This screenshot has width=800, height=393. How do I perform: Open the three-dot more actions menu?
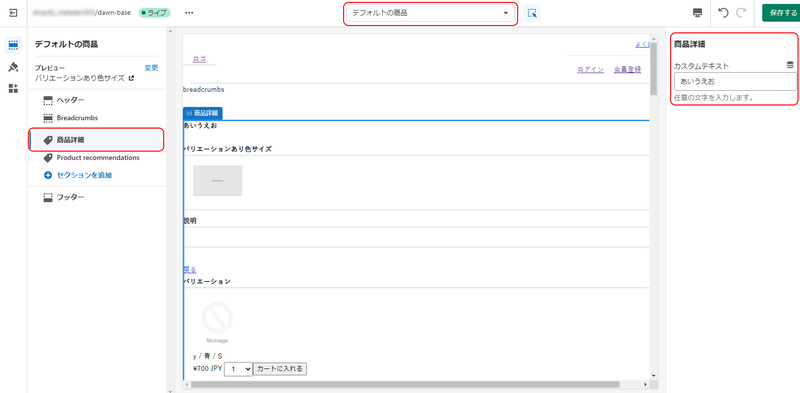click(x=189, y=13)
